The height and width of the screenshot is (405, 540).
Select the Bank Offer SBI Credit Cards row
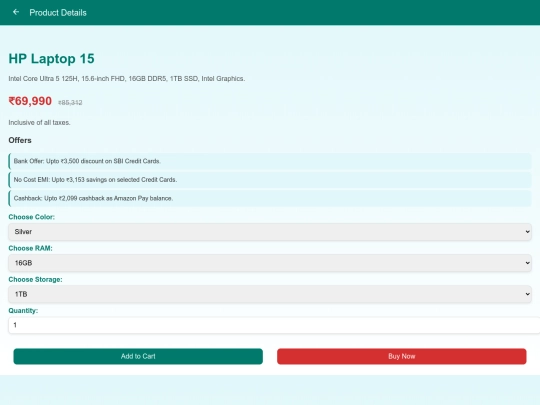click(x=270, y=161)
